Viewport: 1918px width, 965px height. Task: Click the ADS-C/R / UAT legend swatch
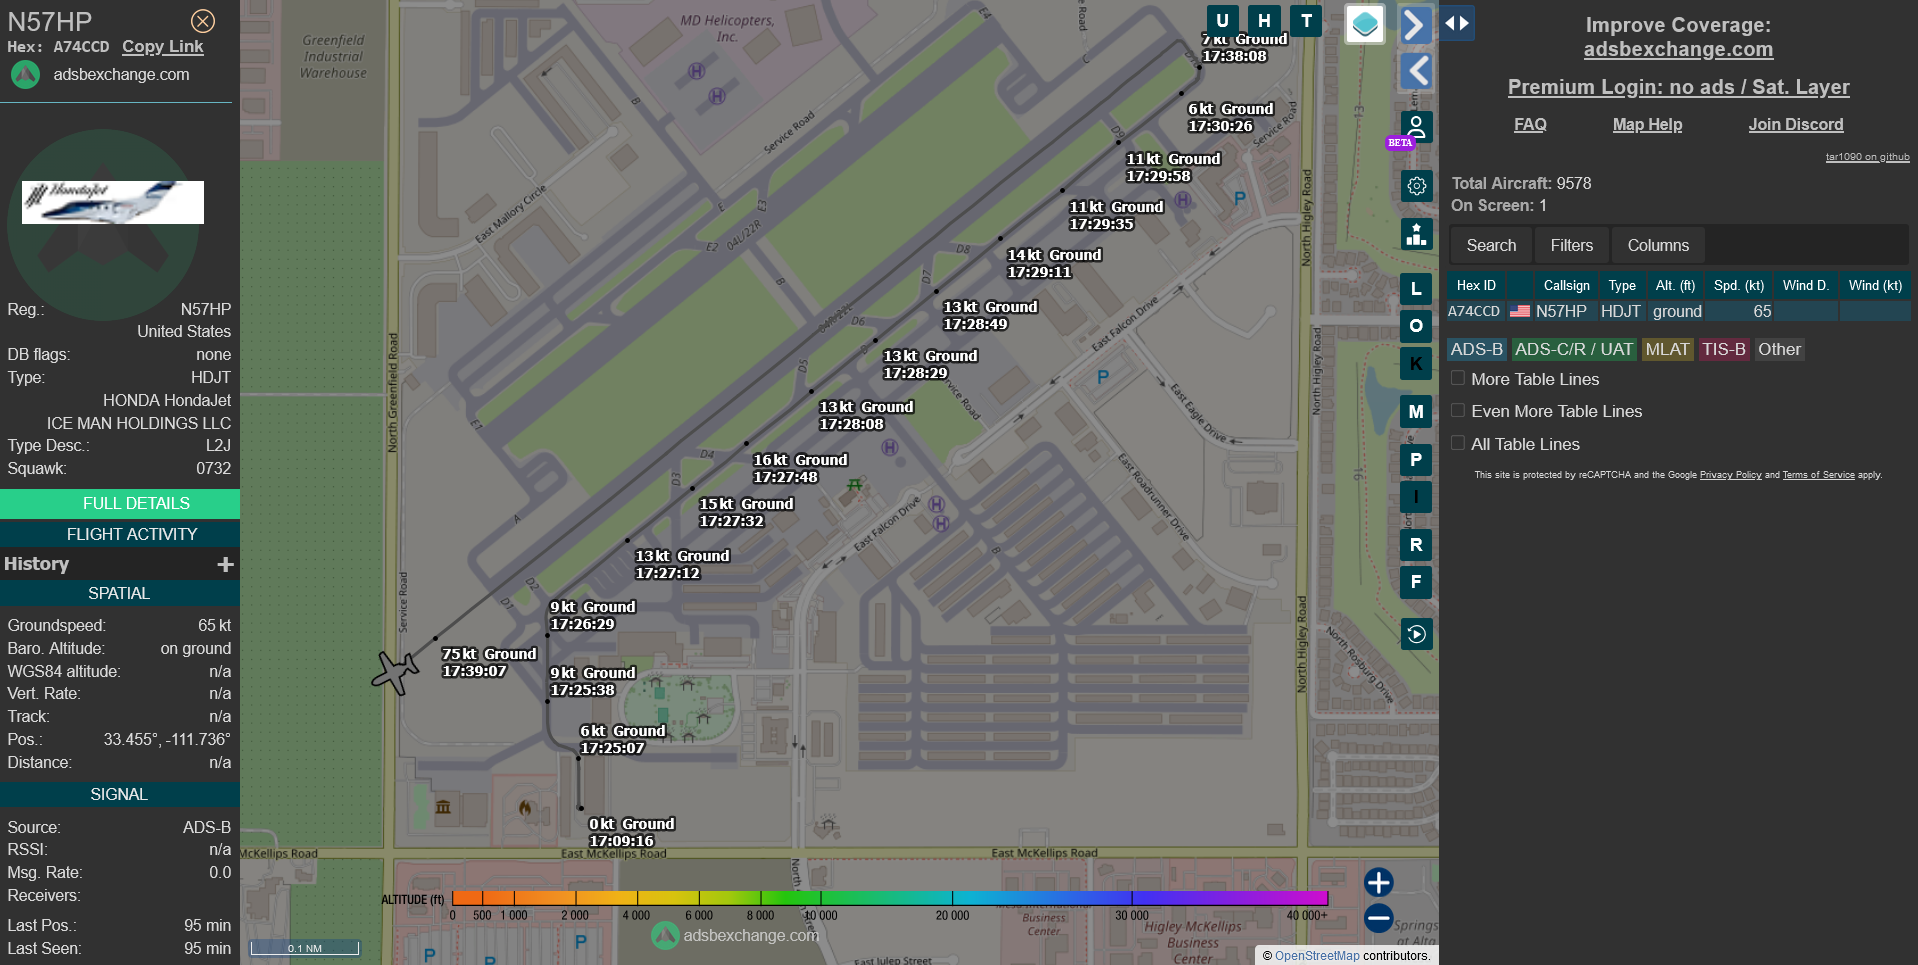(x=1574, y=349)
